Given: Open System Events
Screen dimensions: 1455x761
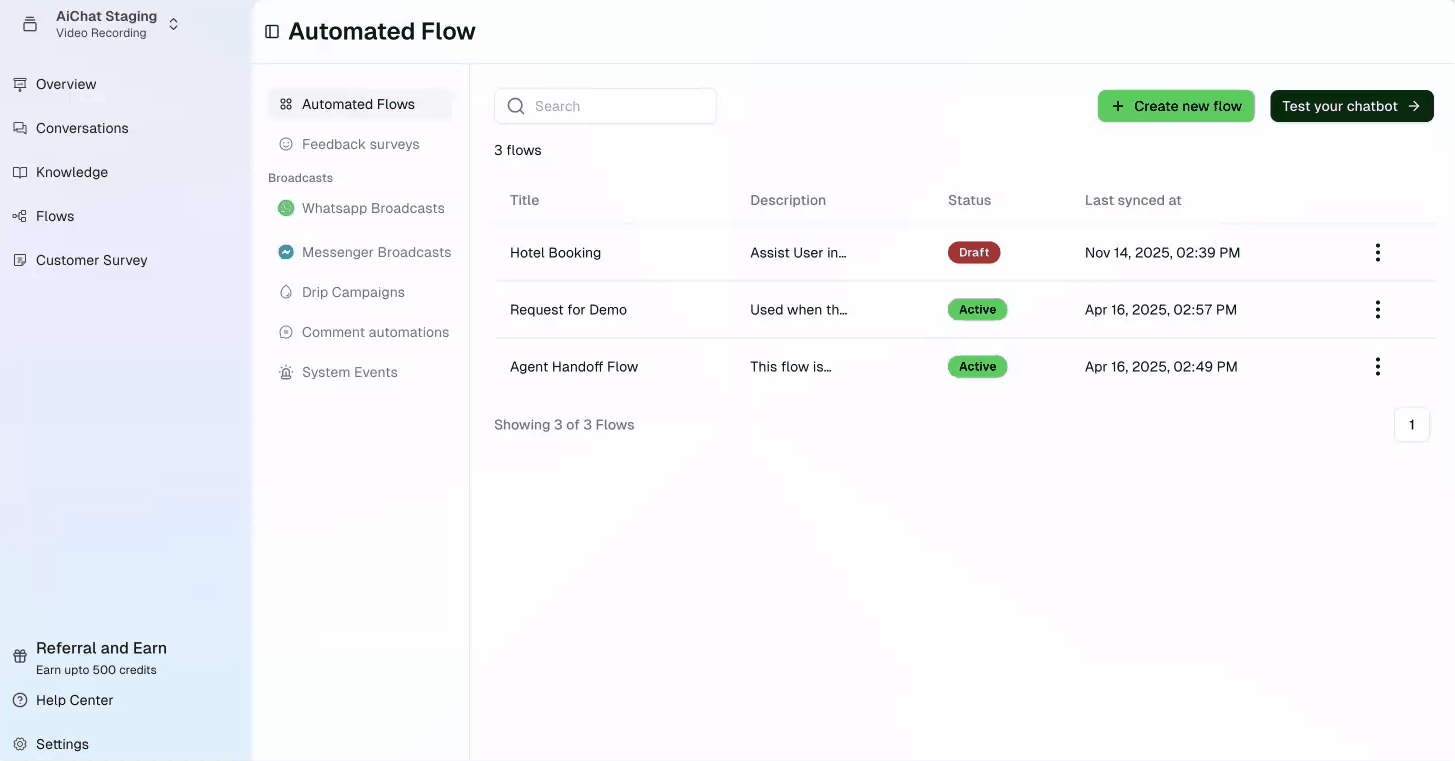Looking at the screenshot, I should tap(350, 372).
